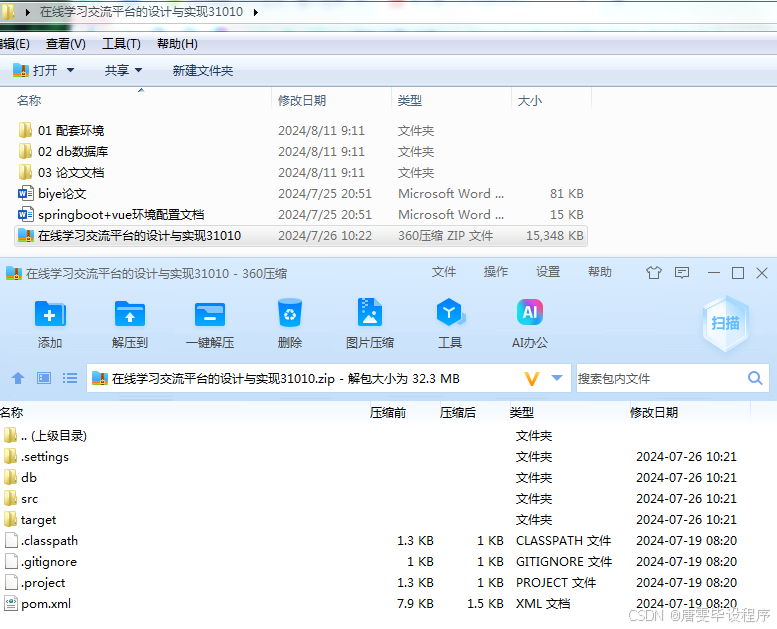The height and width of the screenshot is (629, 777).
Task: Sort Explorer files by 大小 column
Action: tap(529, 101)
